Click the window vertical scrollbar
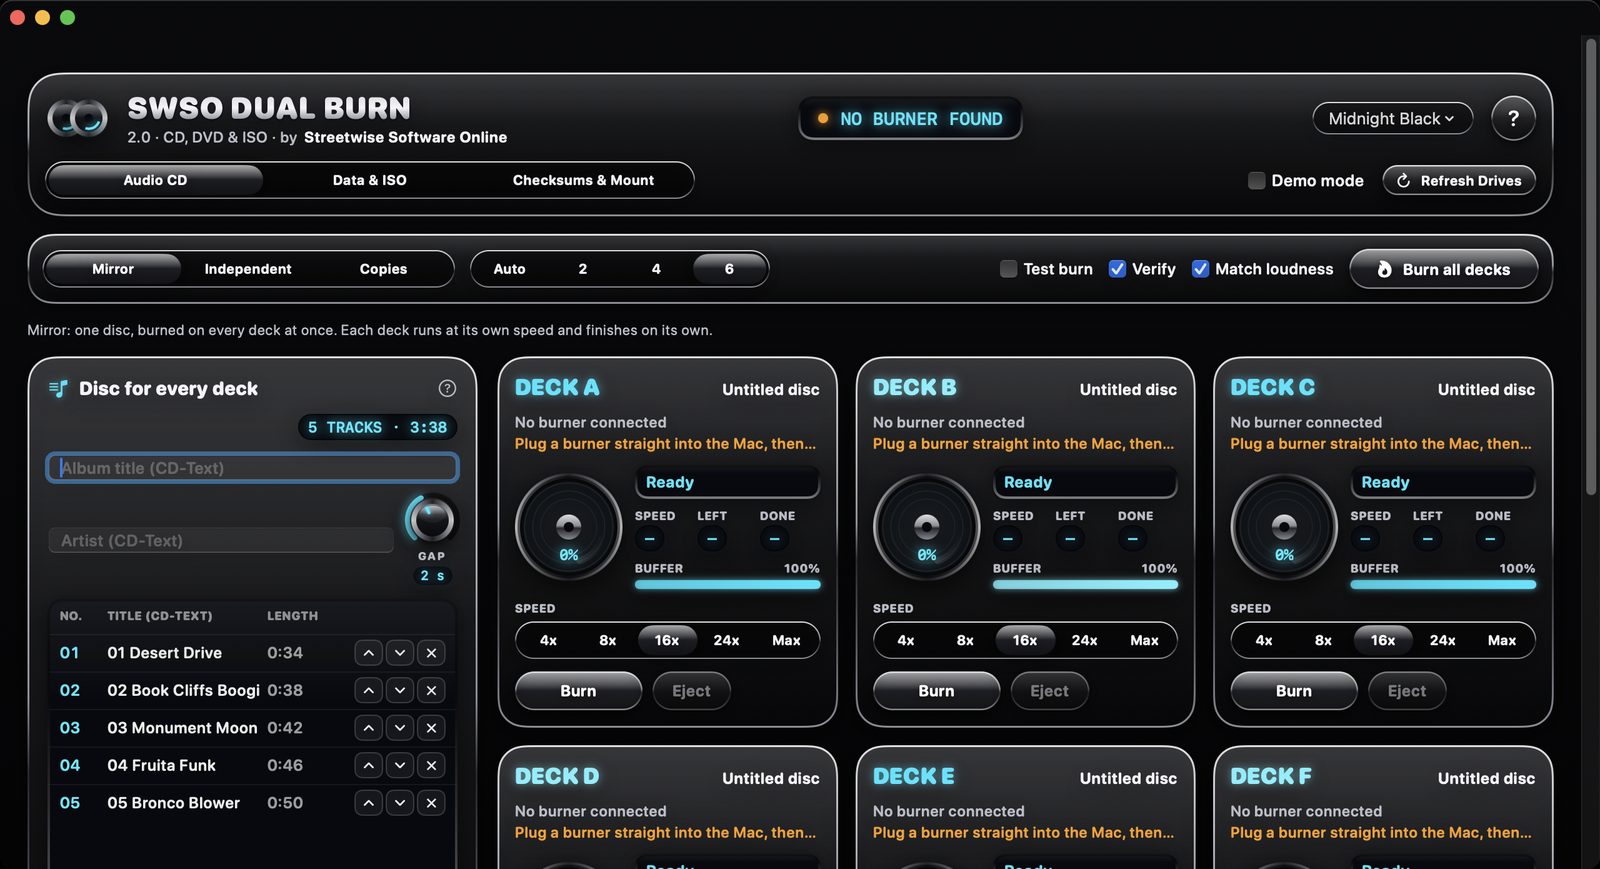This screenshot has height=869, width=1600. [1590, 266]
